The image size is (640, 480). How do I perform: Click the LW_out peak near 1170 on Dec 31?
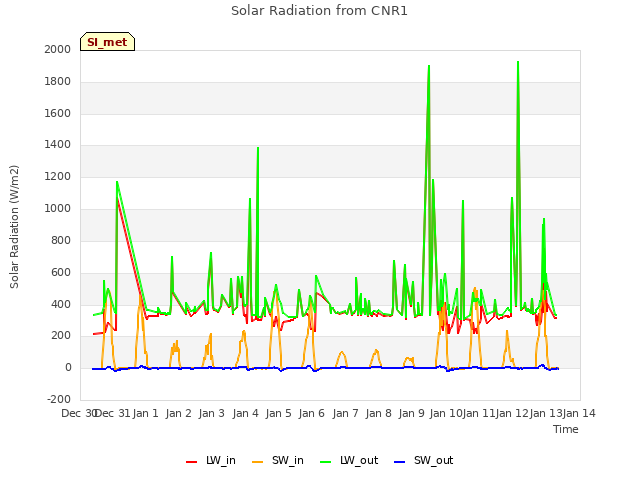tap(117, 182)
